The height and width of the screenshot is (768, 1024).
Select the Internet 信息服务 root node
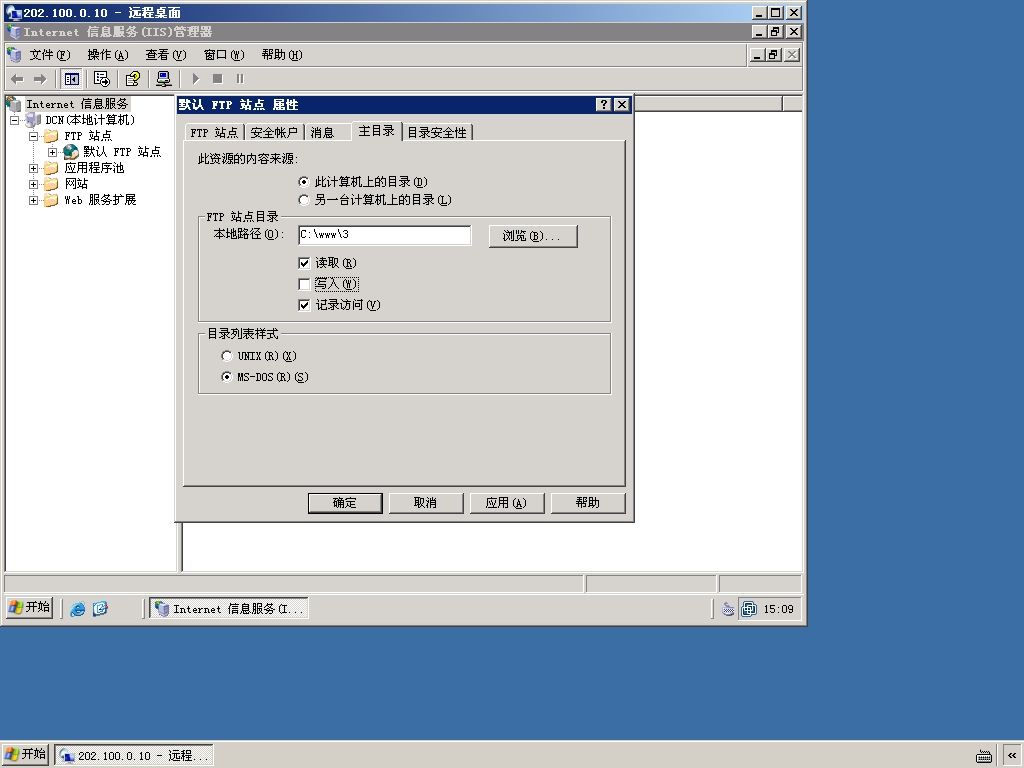coord(77,104)
